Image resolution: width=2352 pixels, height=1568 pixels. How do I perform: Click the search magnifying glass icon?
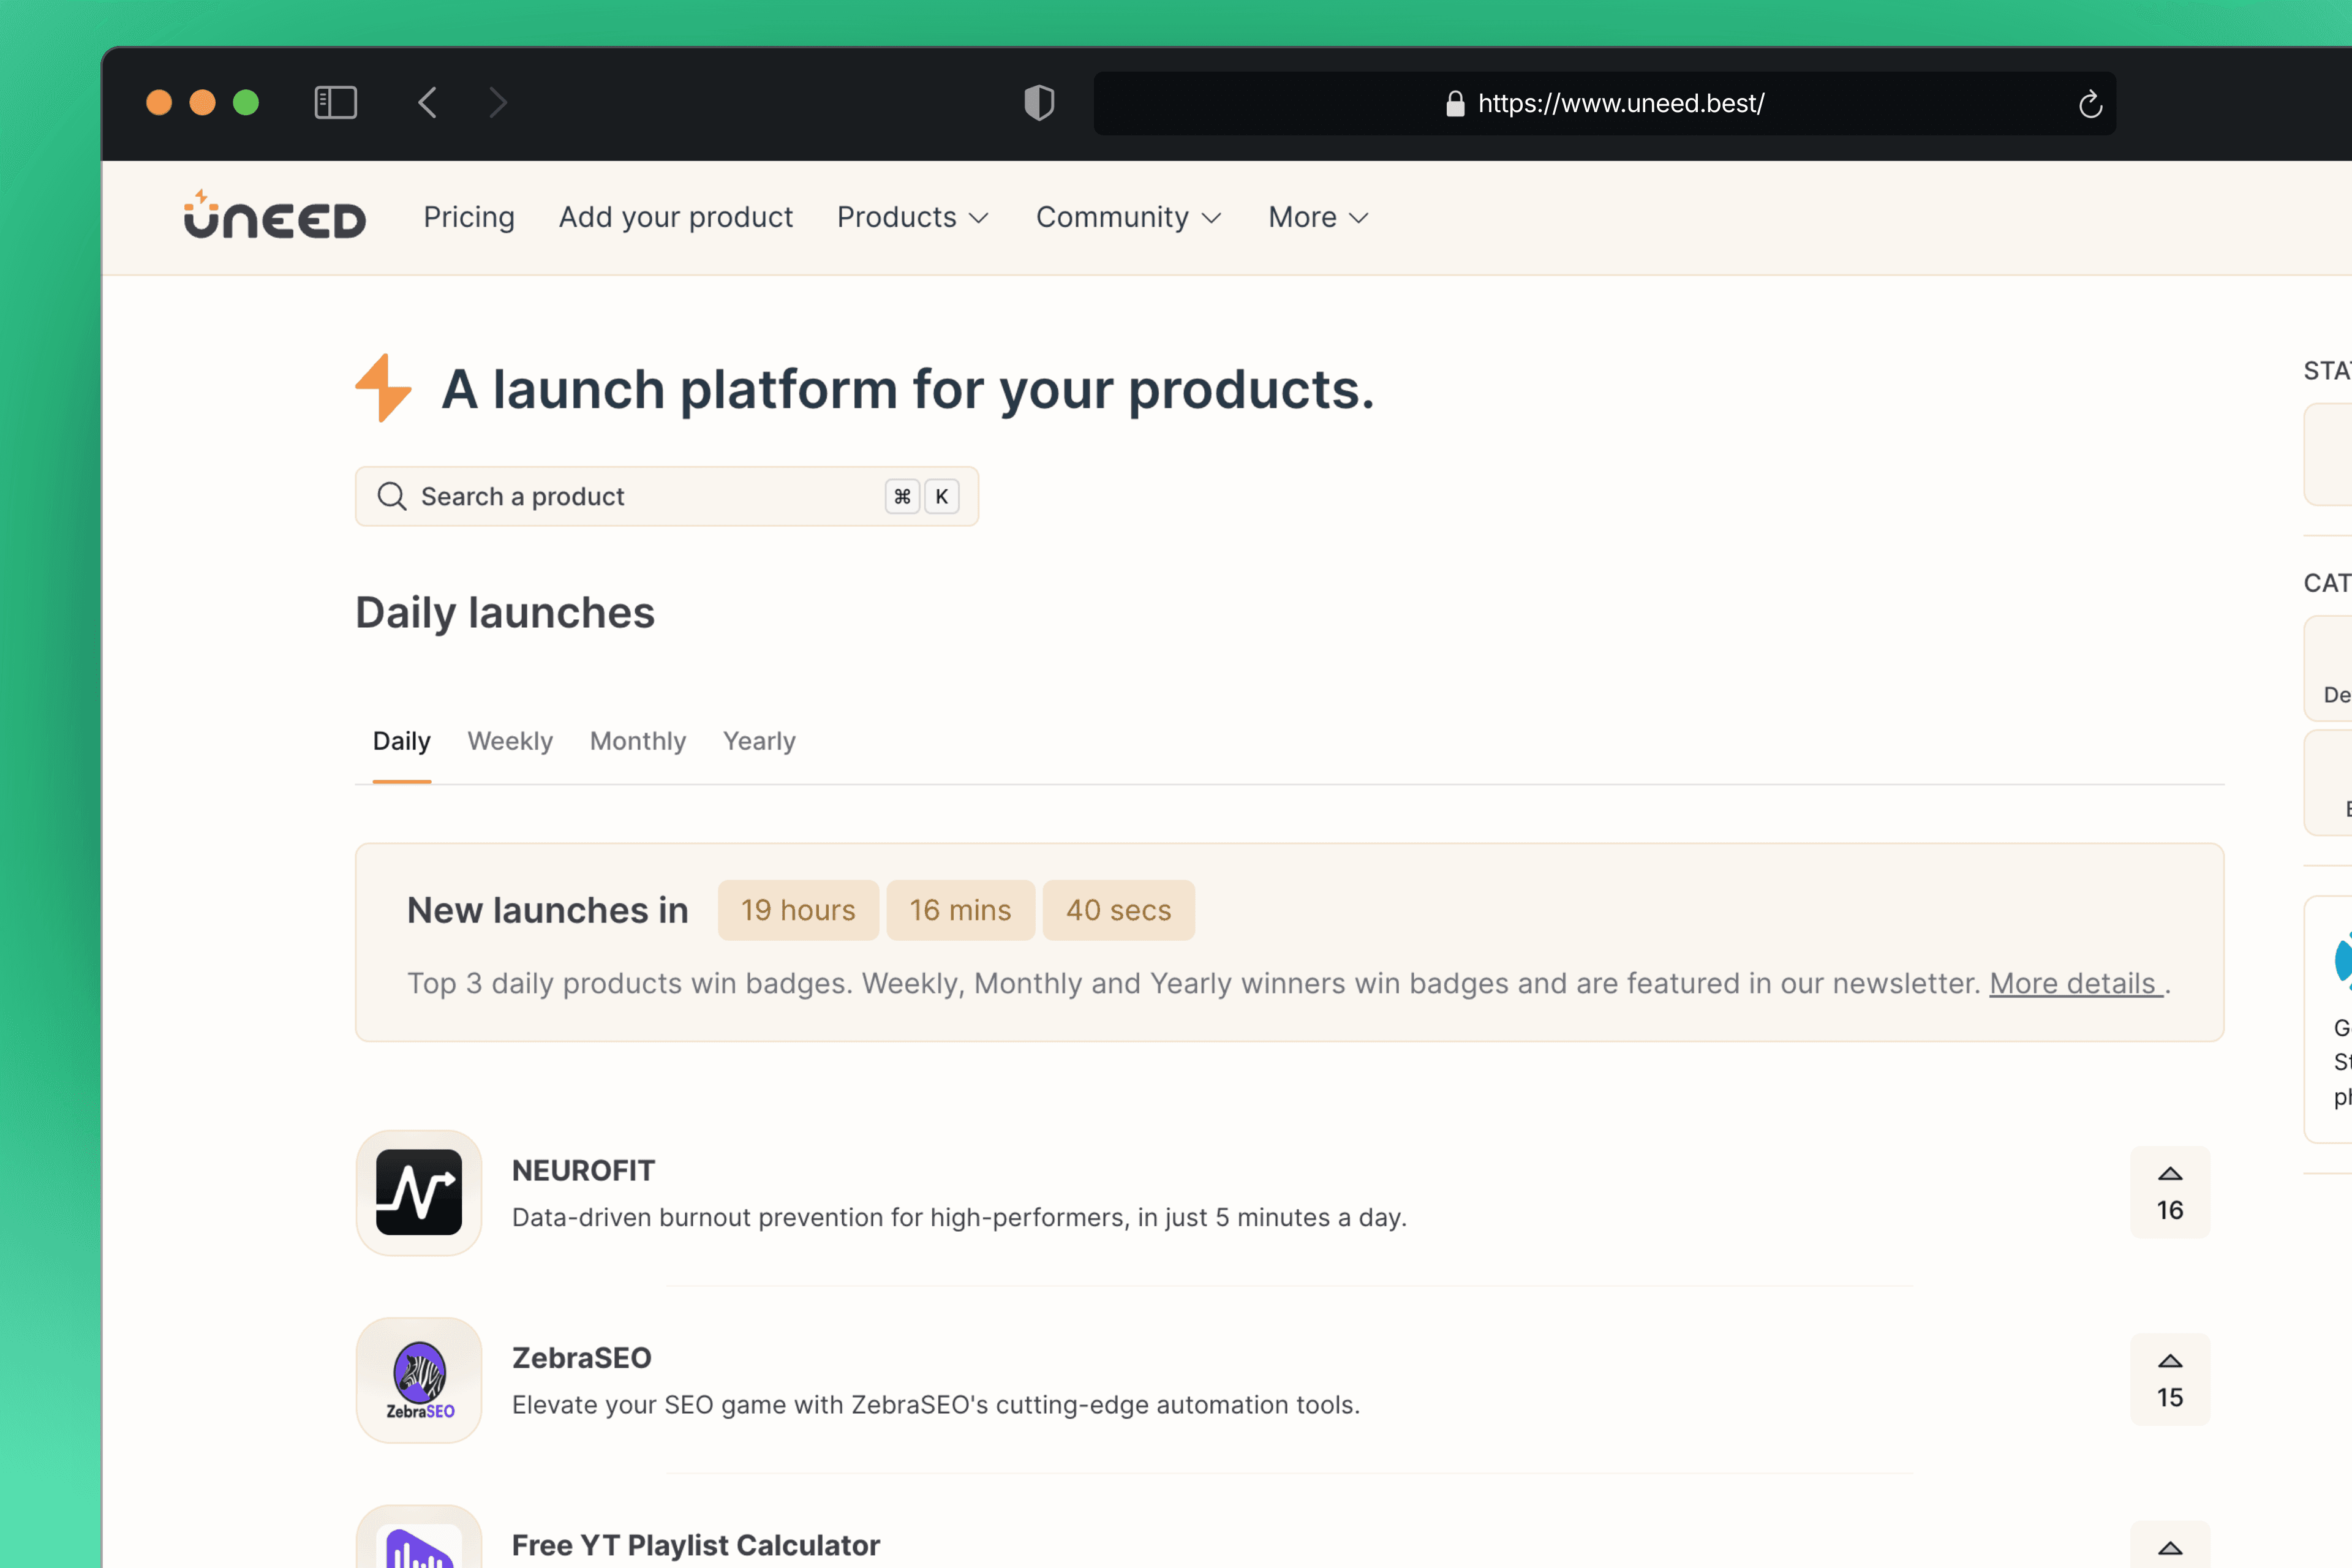pyautogui.click(x=392, y=496)
